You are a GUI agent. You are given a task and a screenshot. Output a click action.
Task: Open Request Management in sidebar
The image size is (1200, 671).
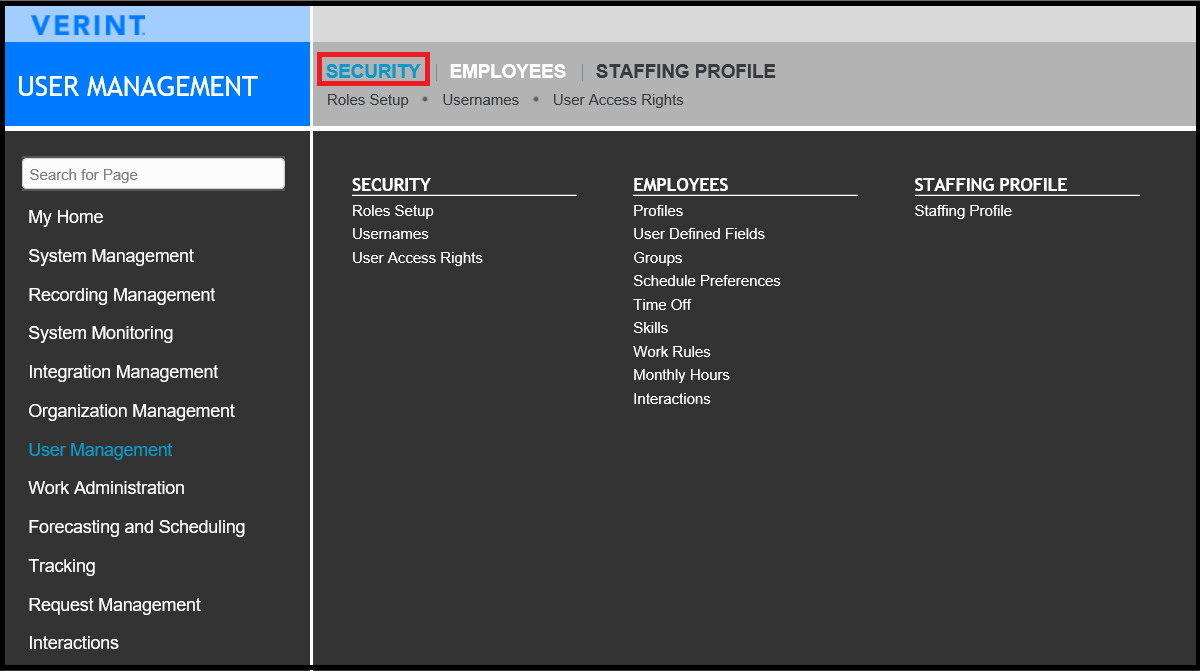(115, 605)
